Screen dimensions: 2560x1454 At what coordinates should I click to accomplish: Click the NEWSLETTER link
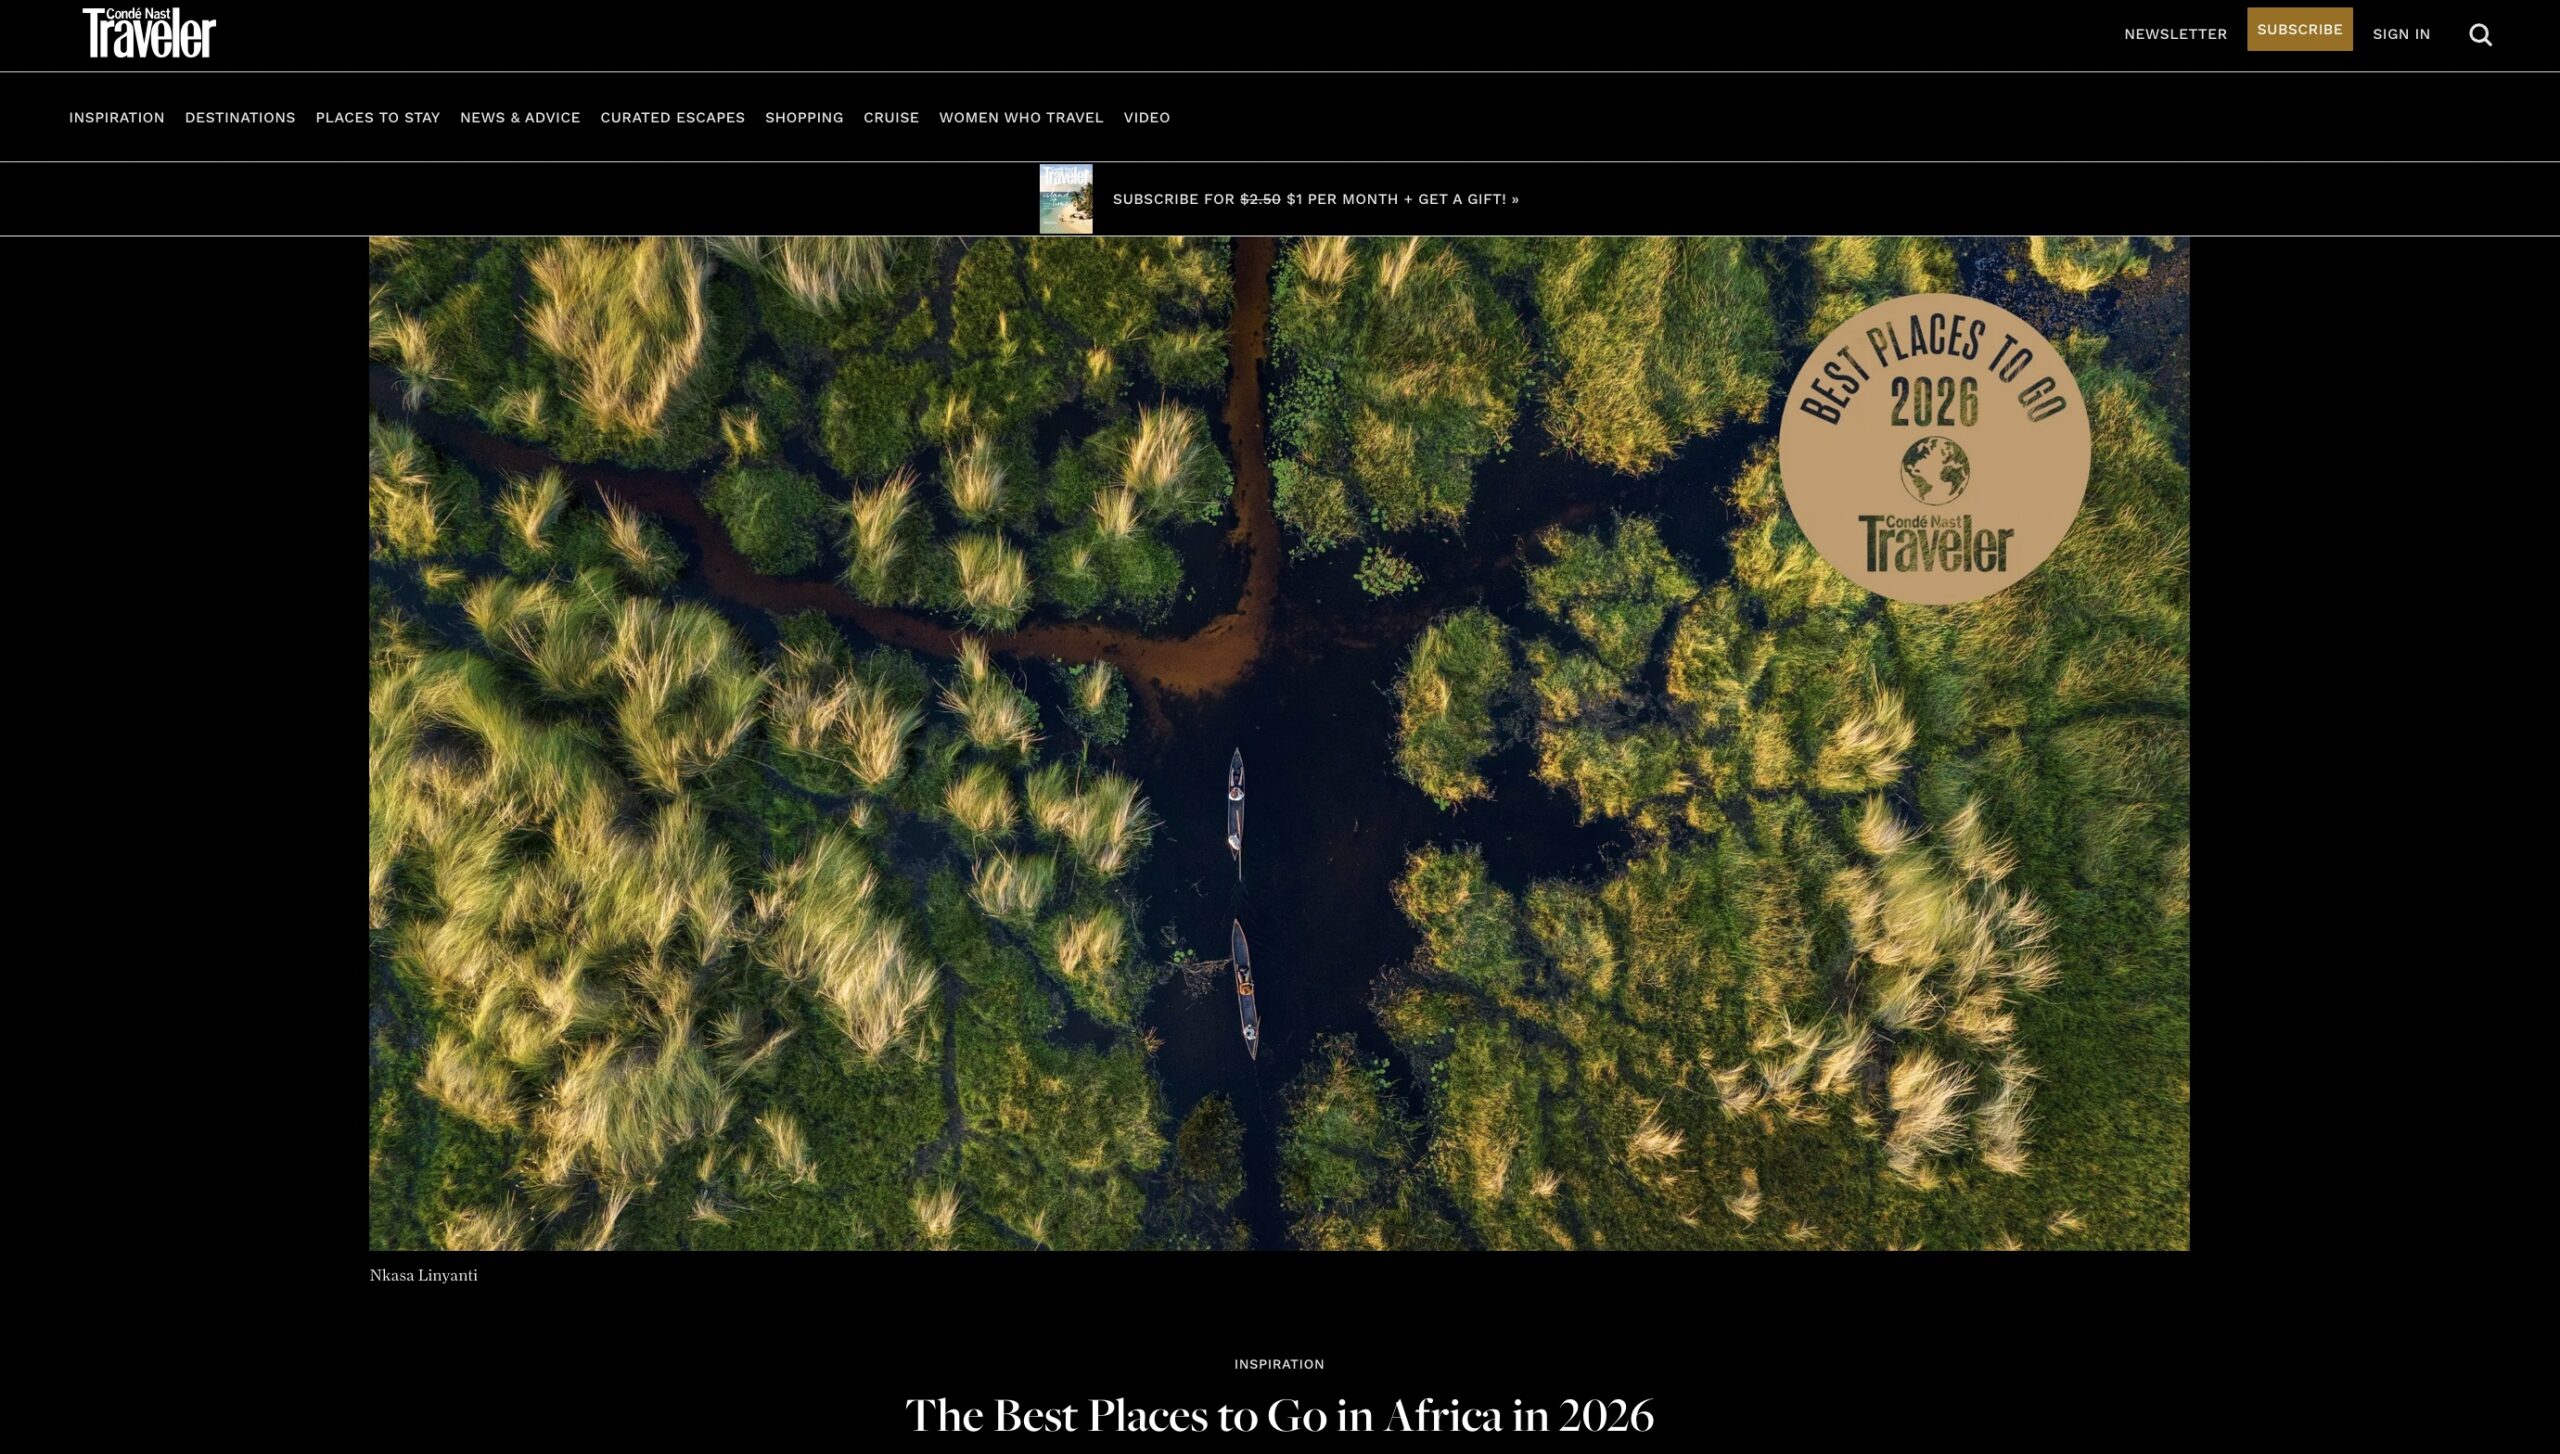point(2174,34)
